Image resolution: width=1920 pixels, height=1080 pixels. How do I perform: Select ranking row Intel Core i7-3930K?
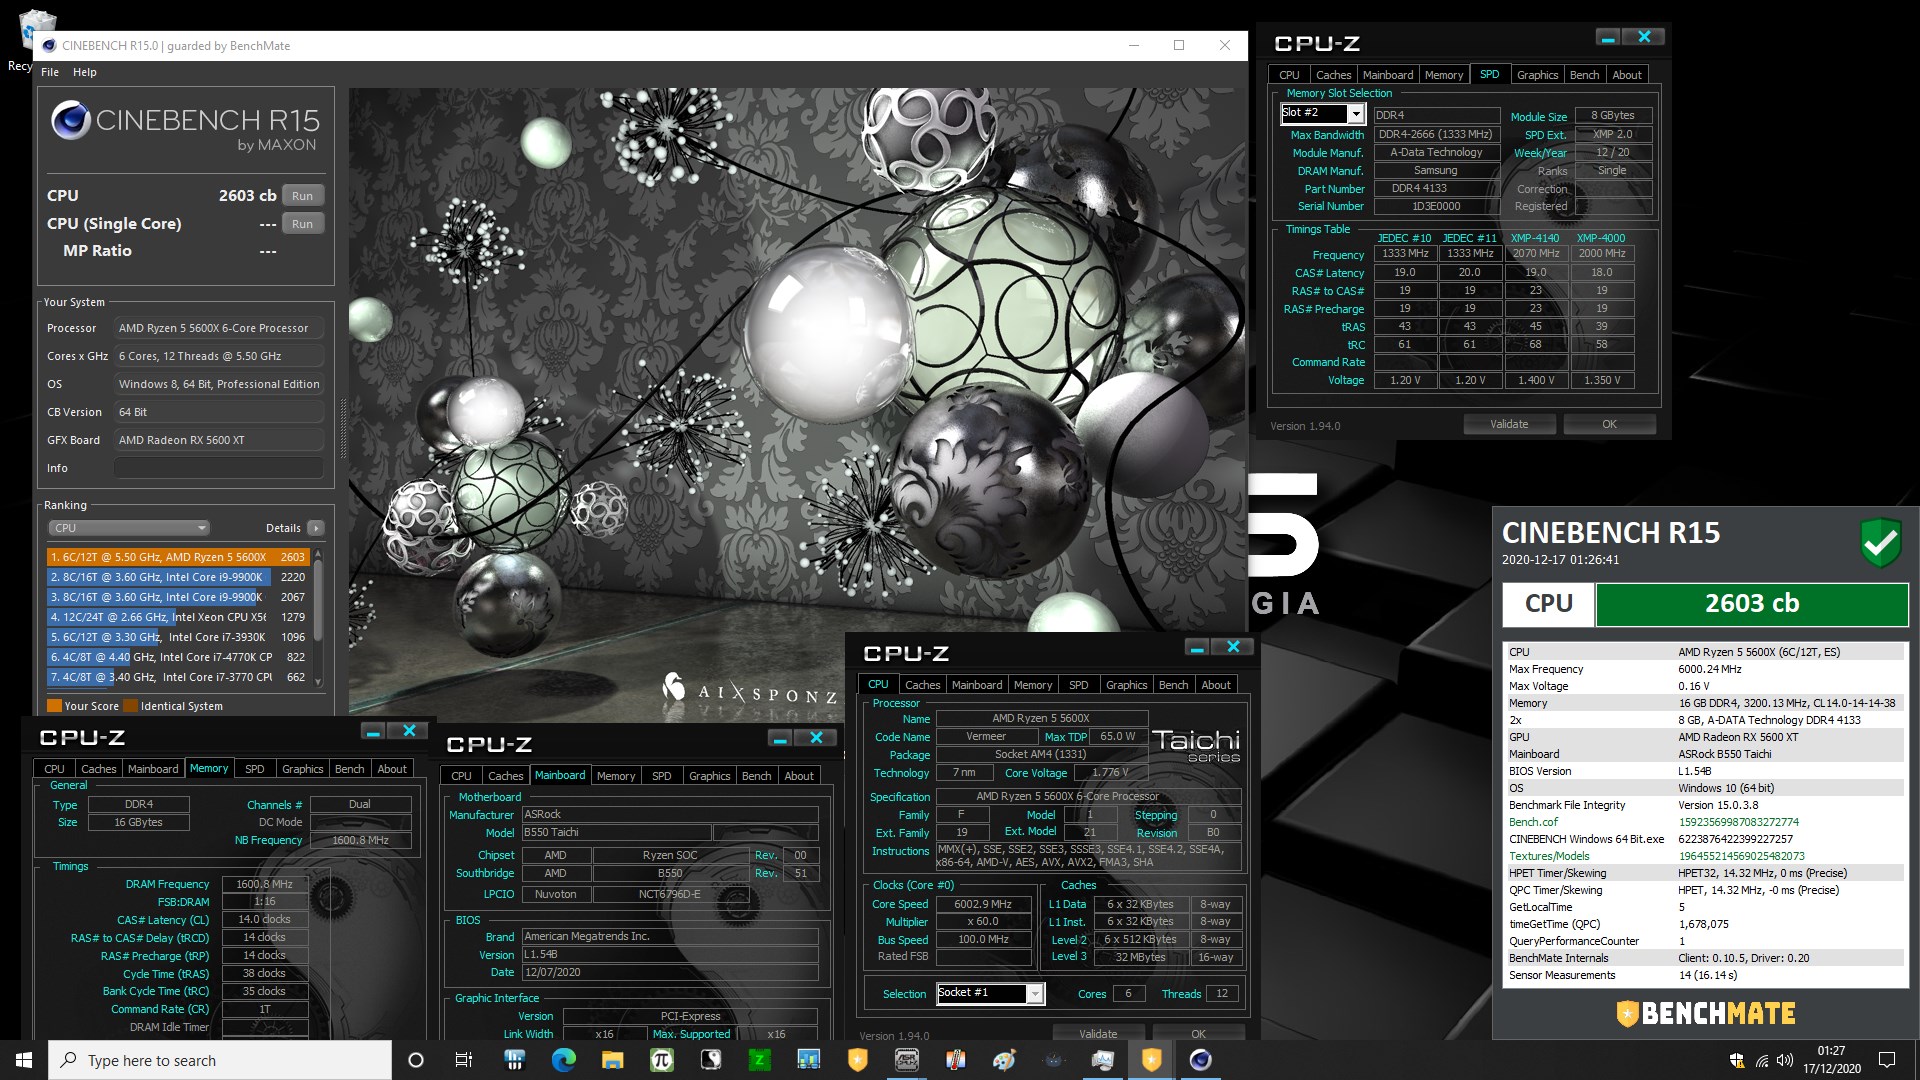point(177,637)
